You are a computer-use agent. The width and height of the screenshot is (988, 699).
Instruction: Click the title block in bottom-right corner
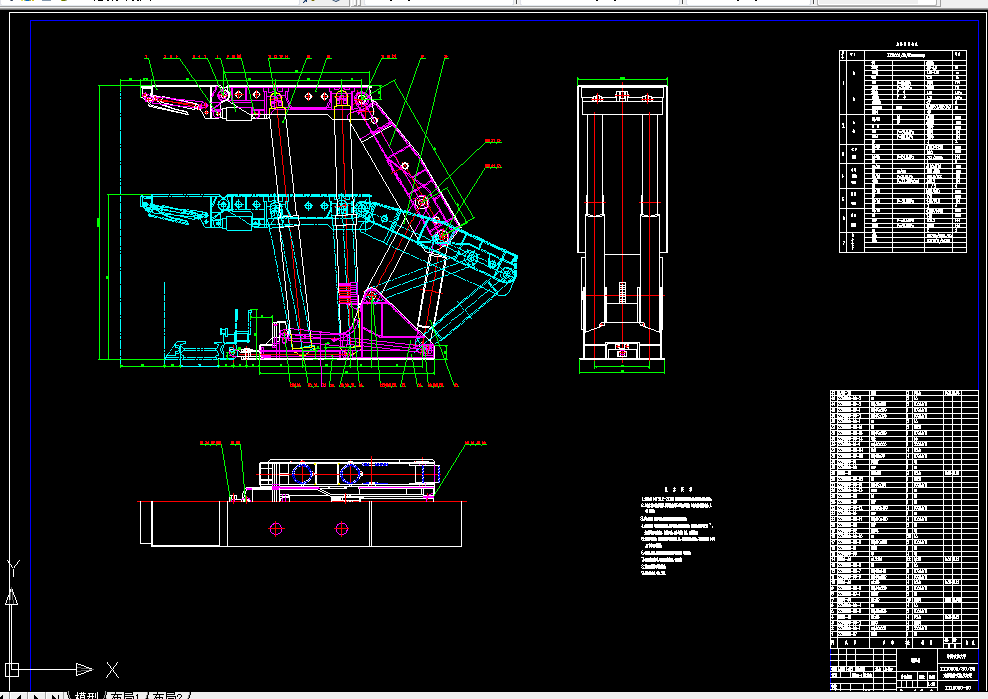[904, 669]
